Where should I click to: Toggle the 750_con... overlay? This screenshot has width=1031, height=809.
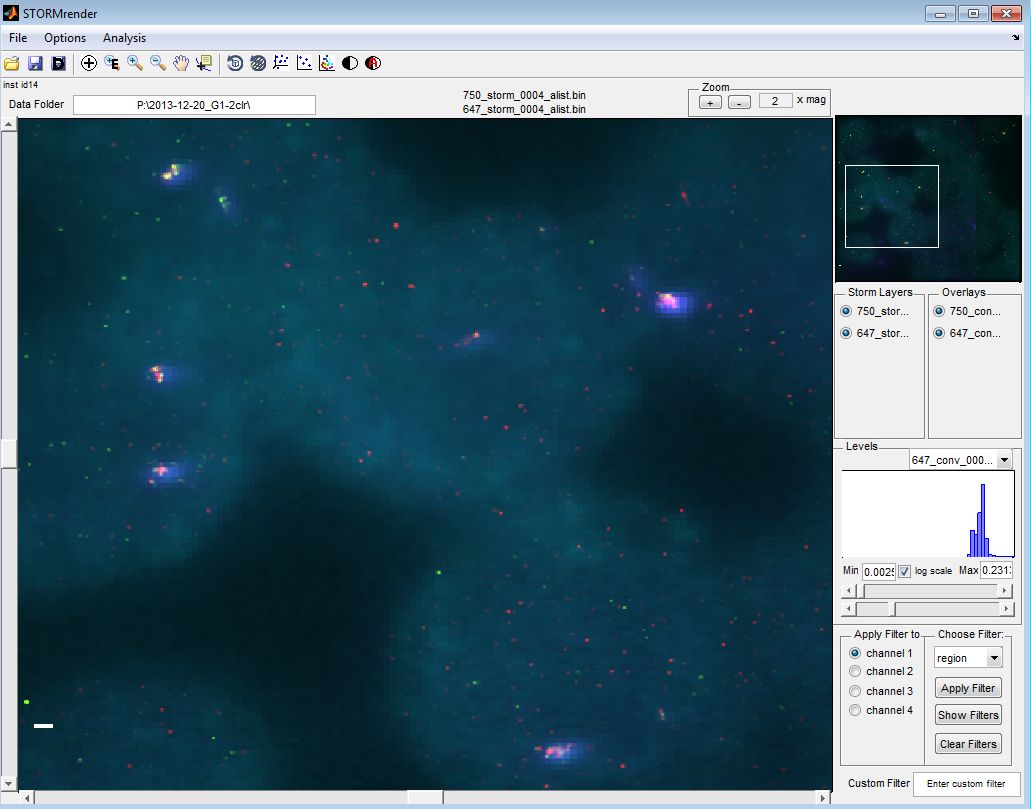tap(939, 311)
